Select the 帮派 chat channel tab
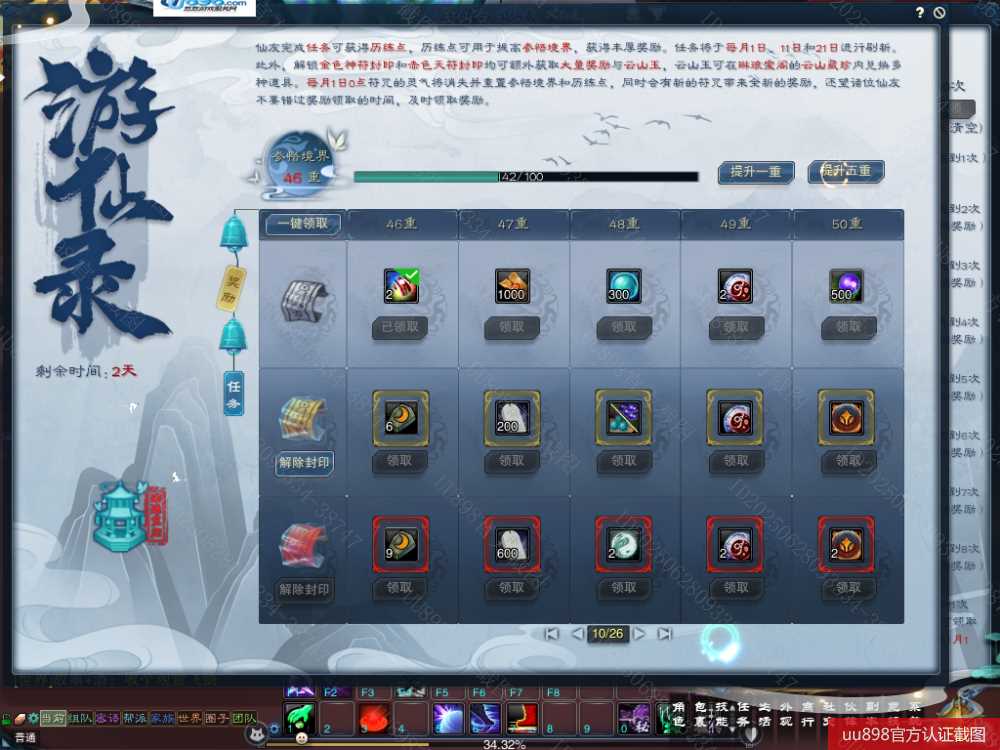Screen dimensions: 1000x750 click(x=135, y=718)
